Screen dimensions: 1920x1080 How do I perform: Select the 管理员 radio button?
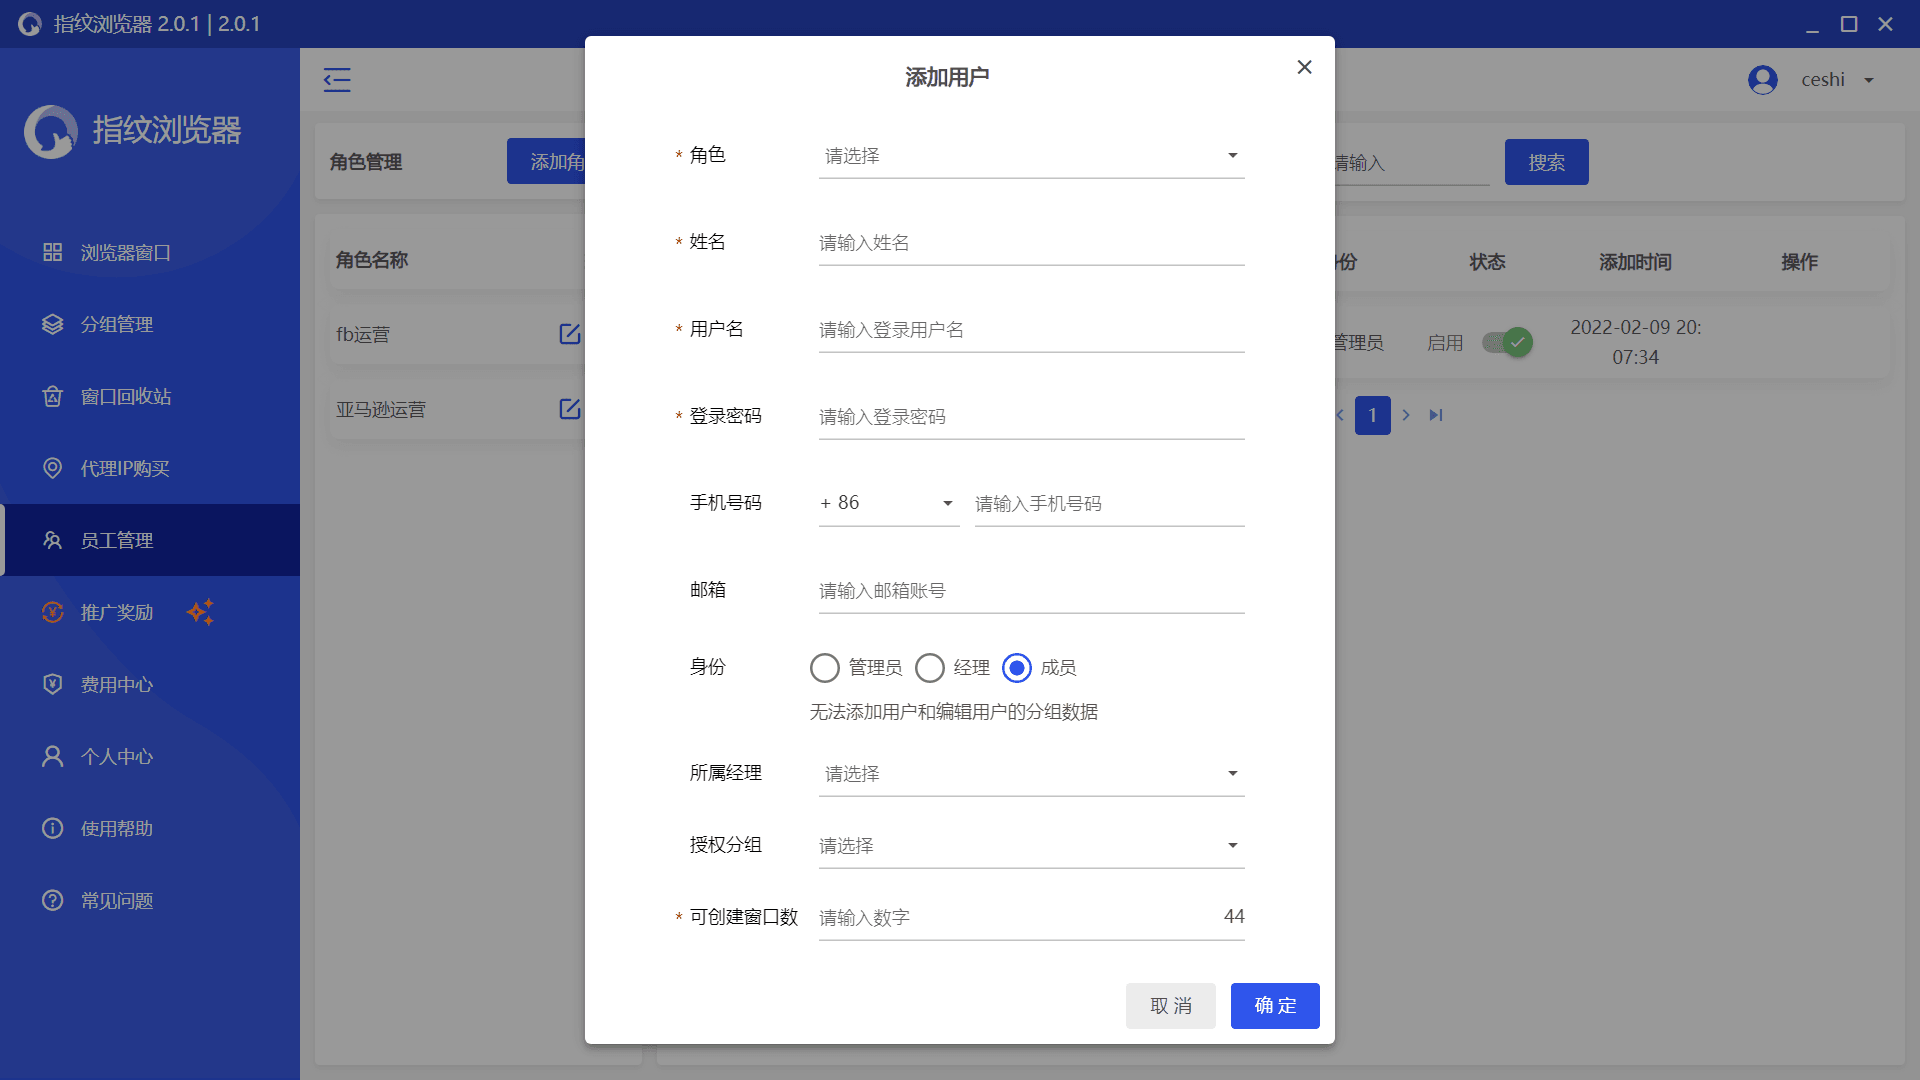point(825,668)
